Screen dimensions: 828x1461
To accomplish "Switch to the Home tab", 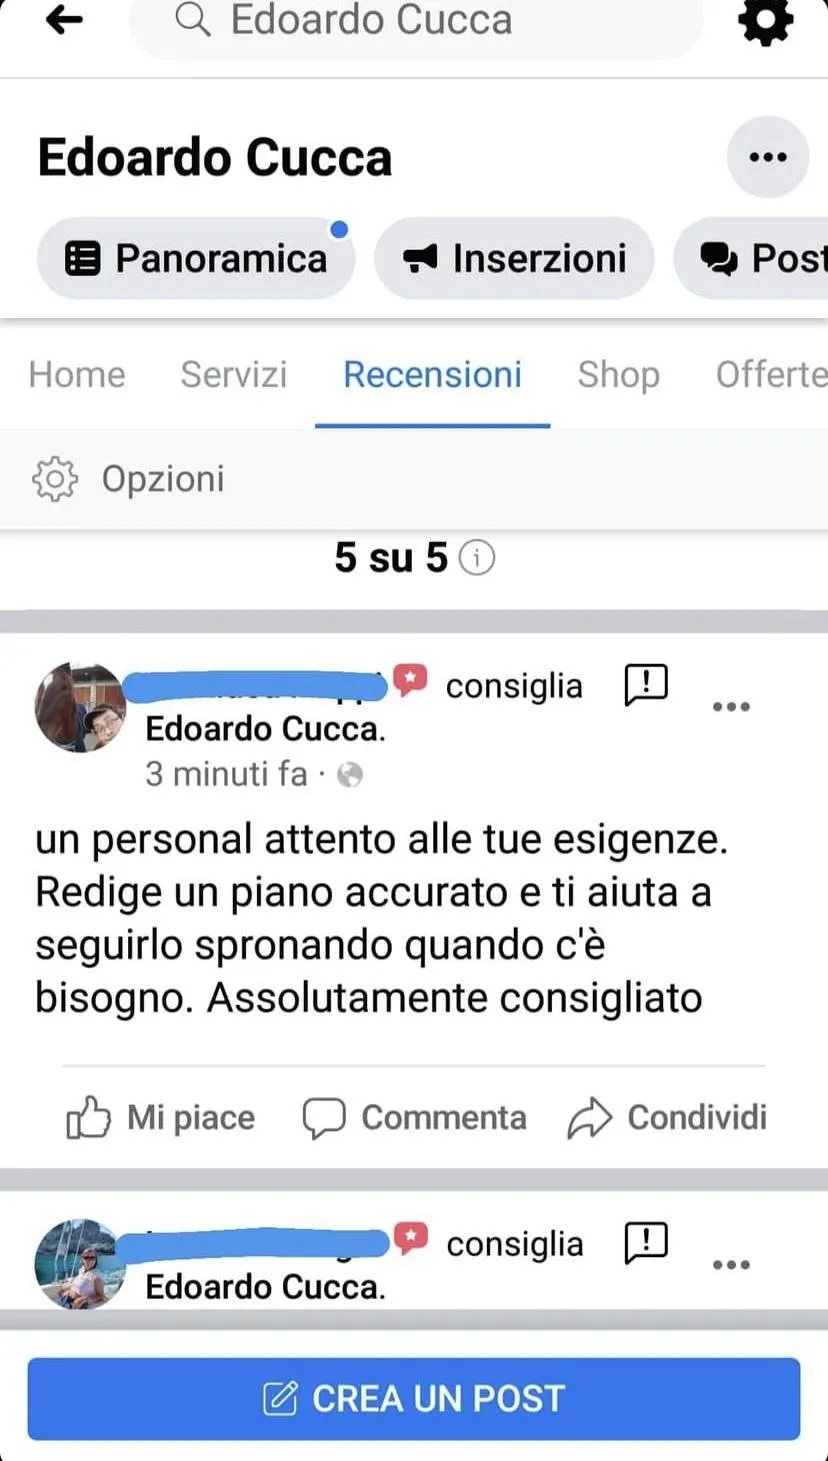I will pos(77,374).
